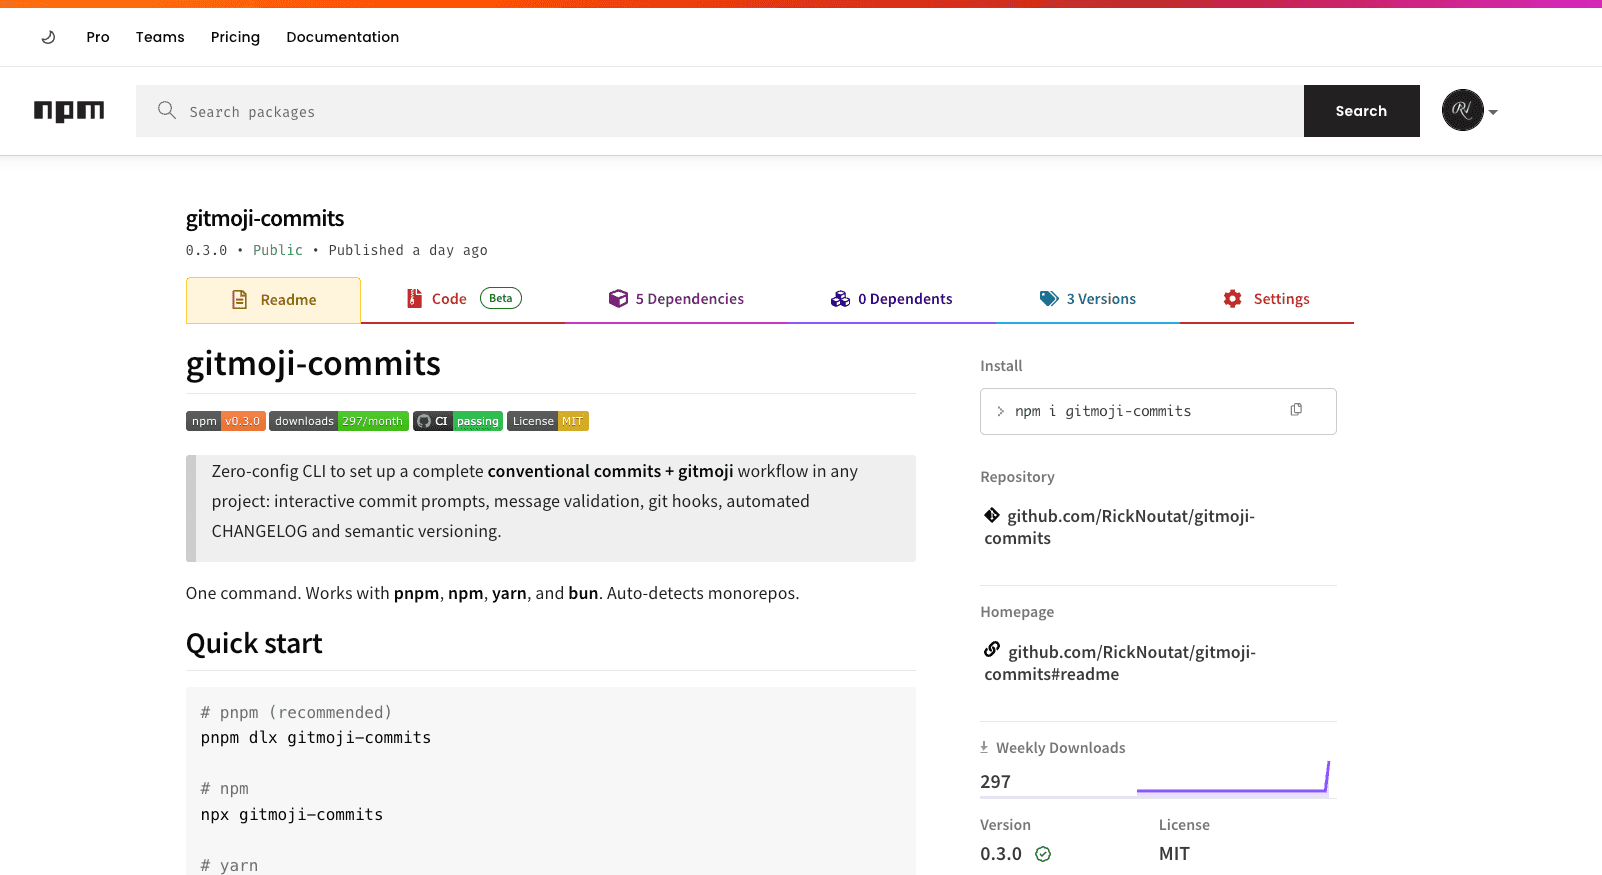This screenshot has width=1602, height=875.
Task: Click the Quick start heading
Action: click(x=254, y=643)
